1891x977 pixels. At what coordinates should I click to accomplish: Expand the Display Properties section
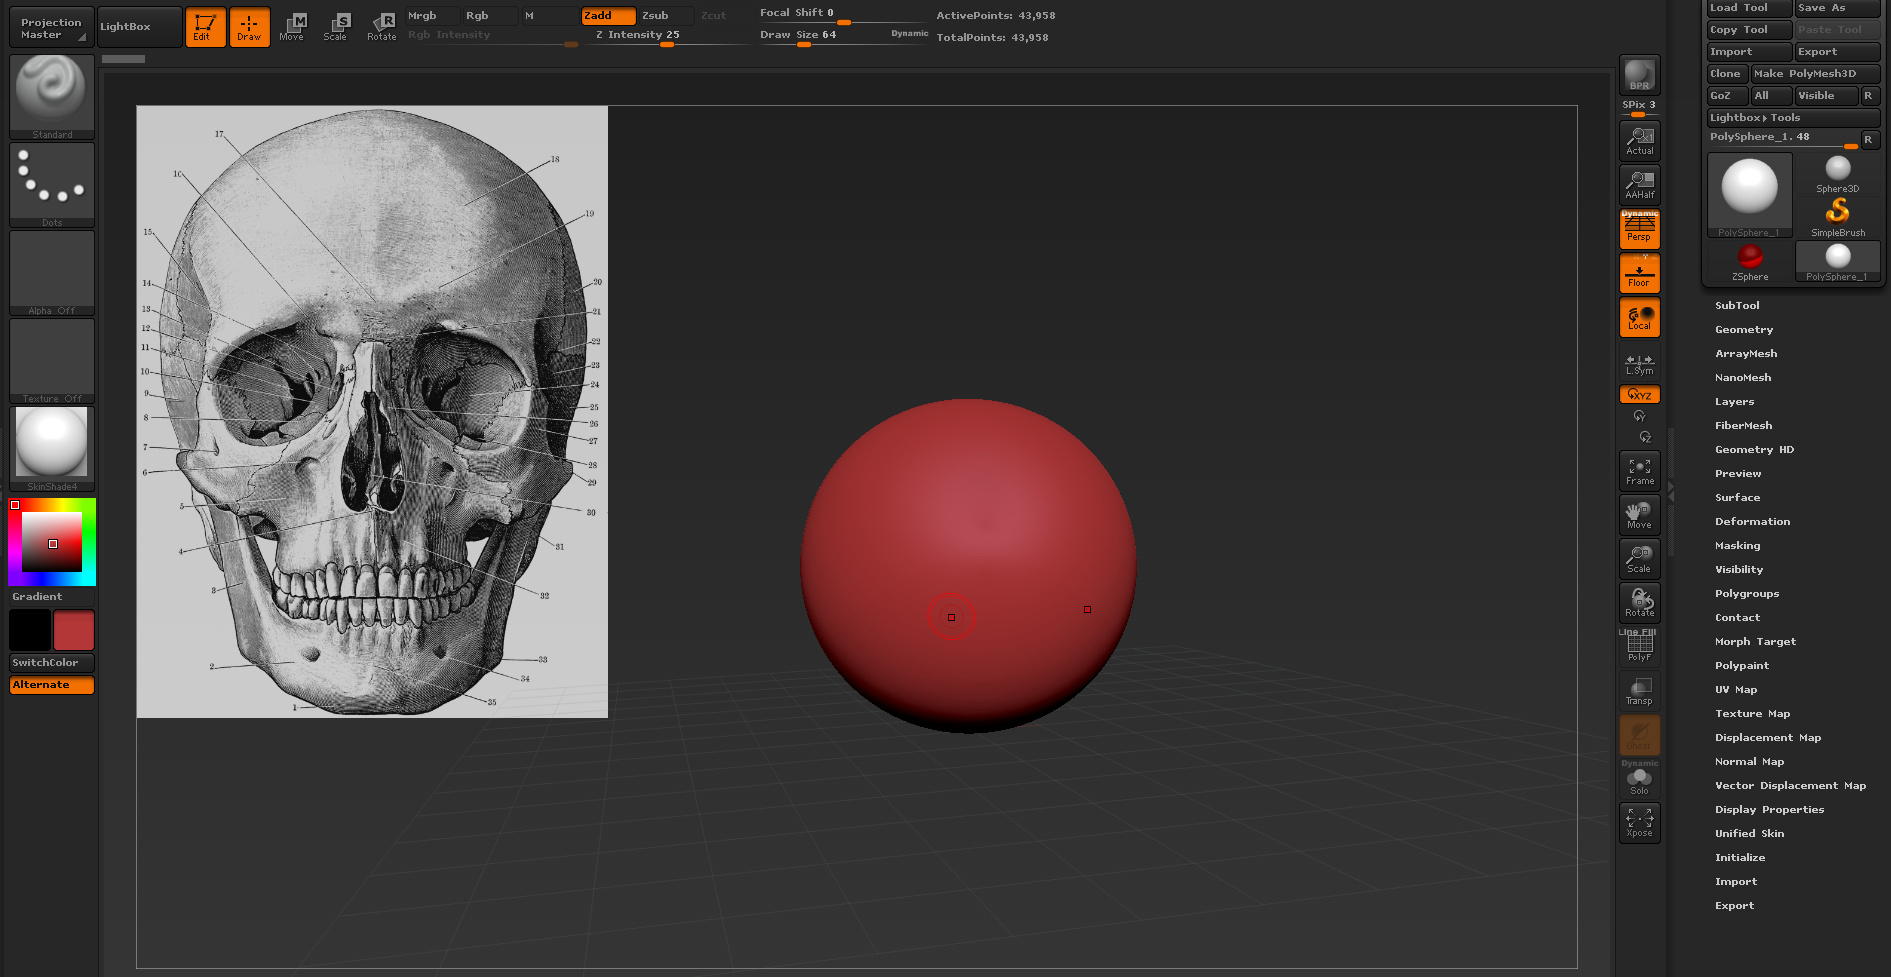[1770, 810]
